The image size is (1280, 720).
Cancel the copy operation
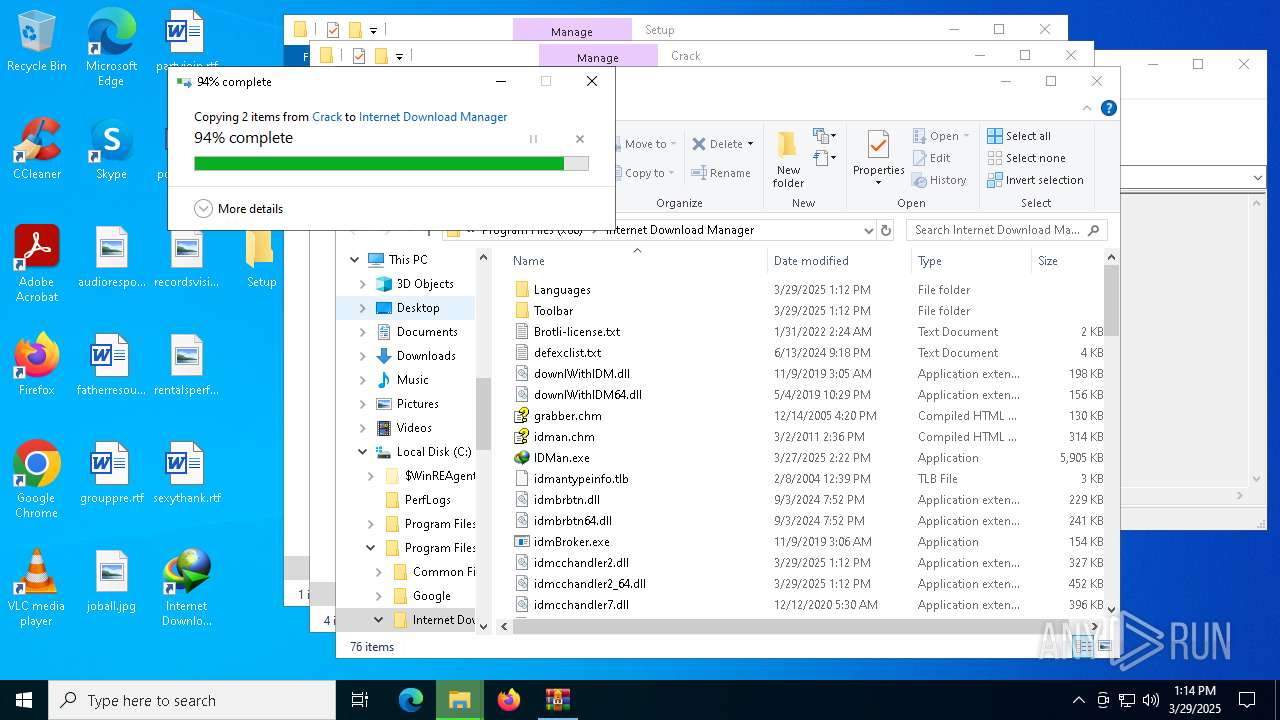tap(580, 139)
